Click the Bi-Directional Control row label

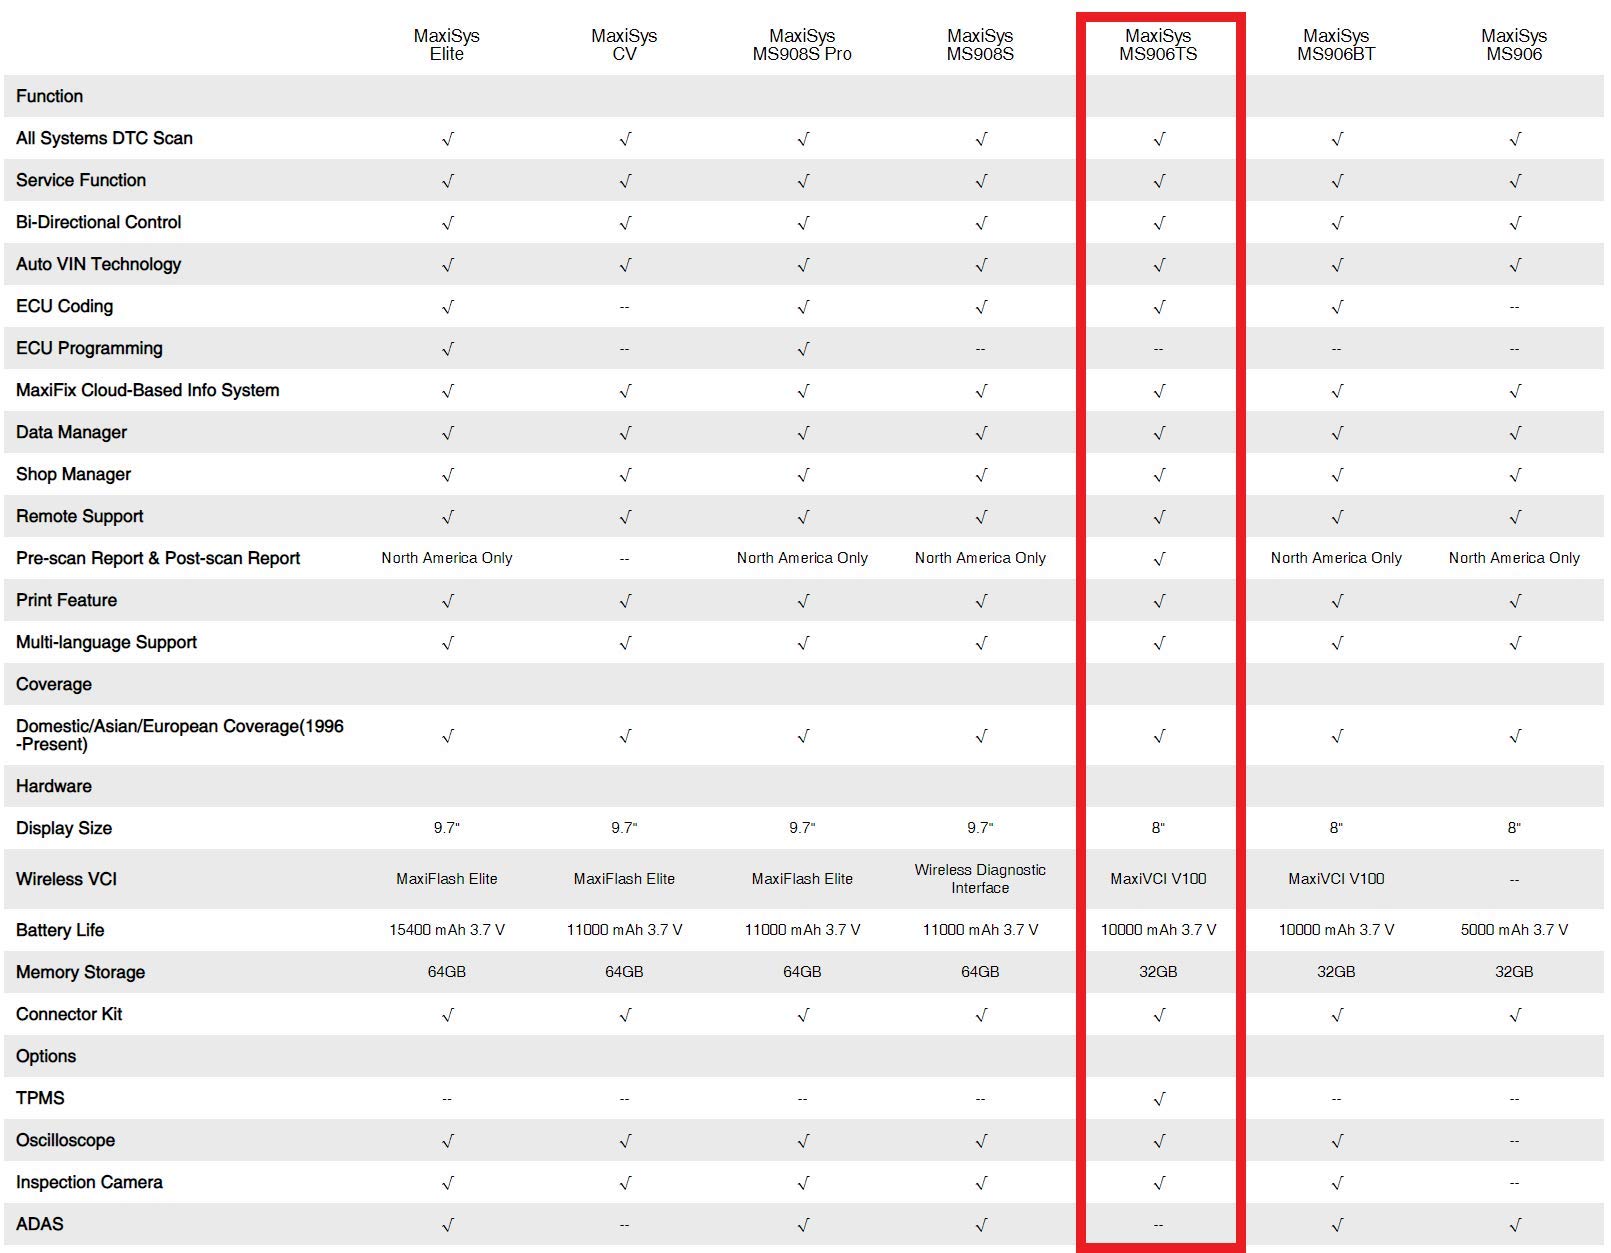pos(99,222)
